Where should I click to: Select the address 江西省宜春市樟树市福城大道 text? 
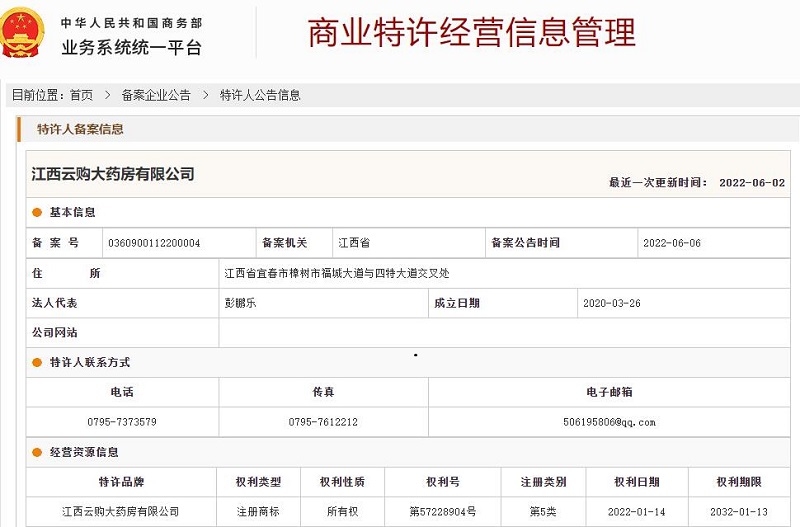tap(337, 273)
